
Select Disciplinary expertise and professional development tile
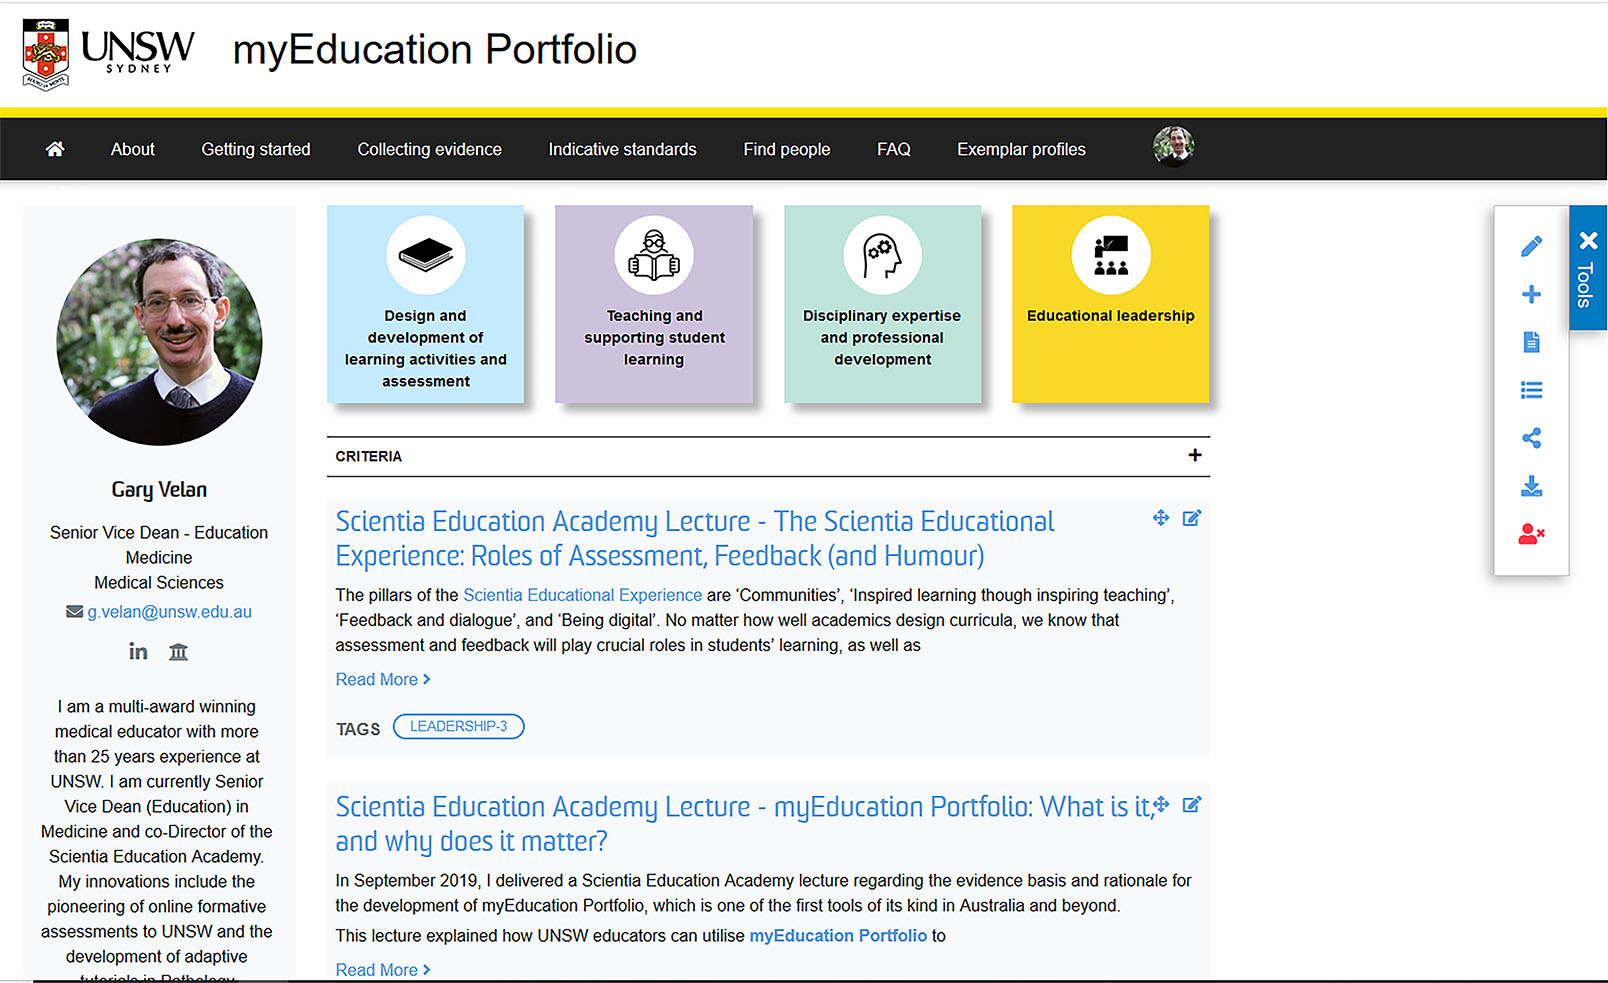coord(882,304)
